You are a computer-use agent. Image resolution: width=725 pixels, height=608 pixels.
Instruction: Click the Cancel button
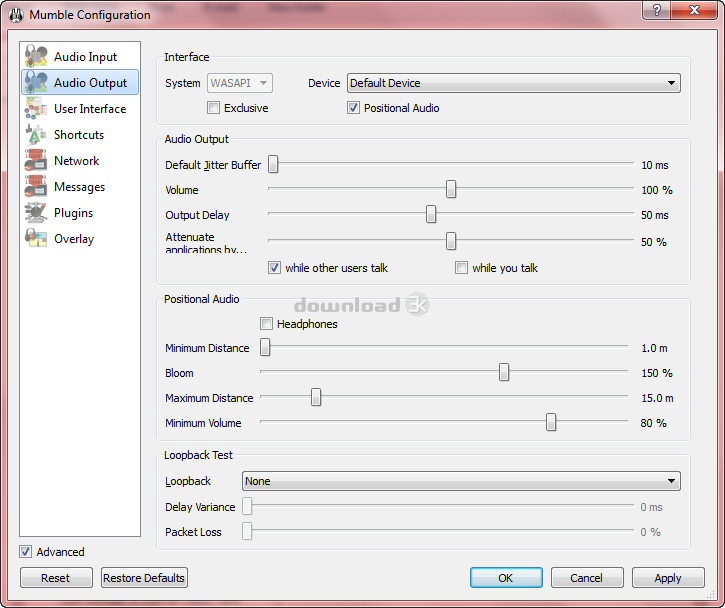click(x=587, y=578)
